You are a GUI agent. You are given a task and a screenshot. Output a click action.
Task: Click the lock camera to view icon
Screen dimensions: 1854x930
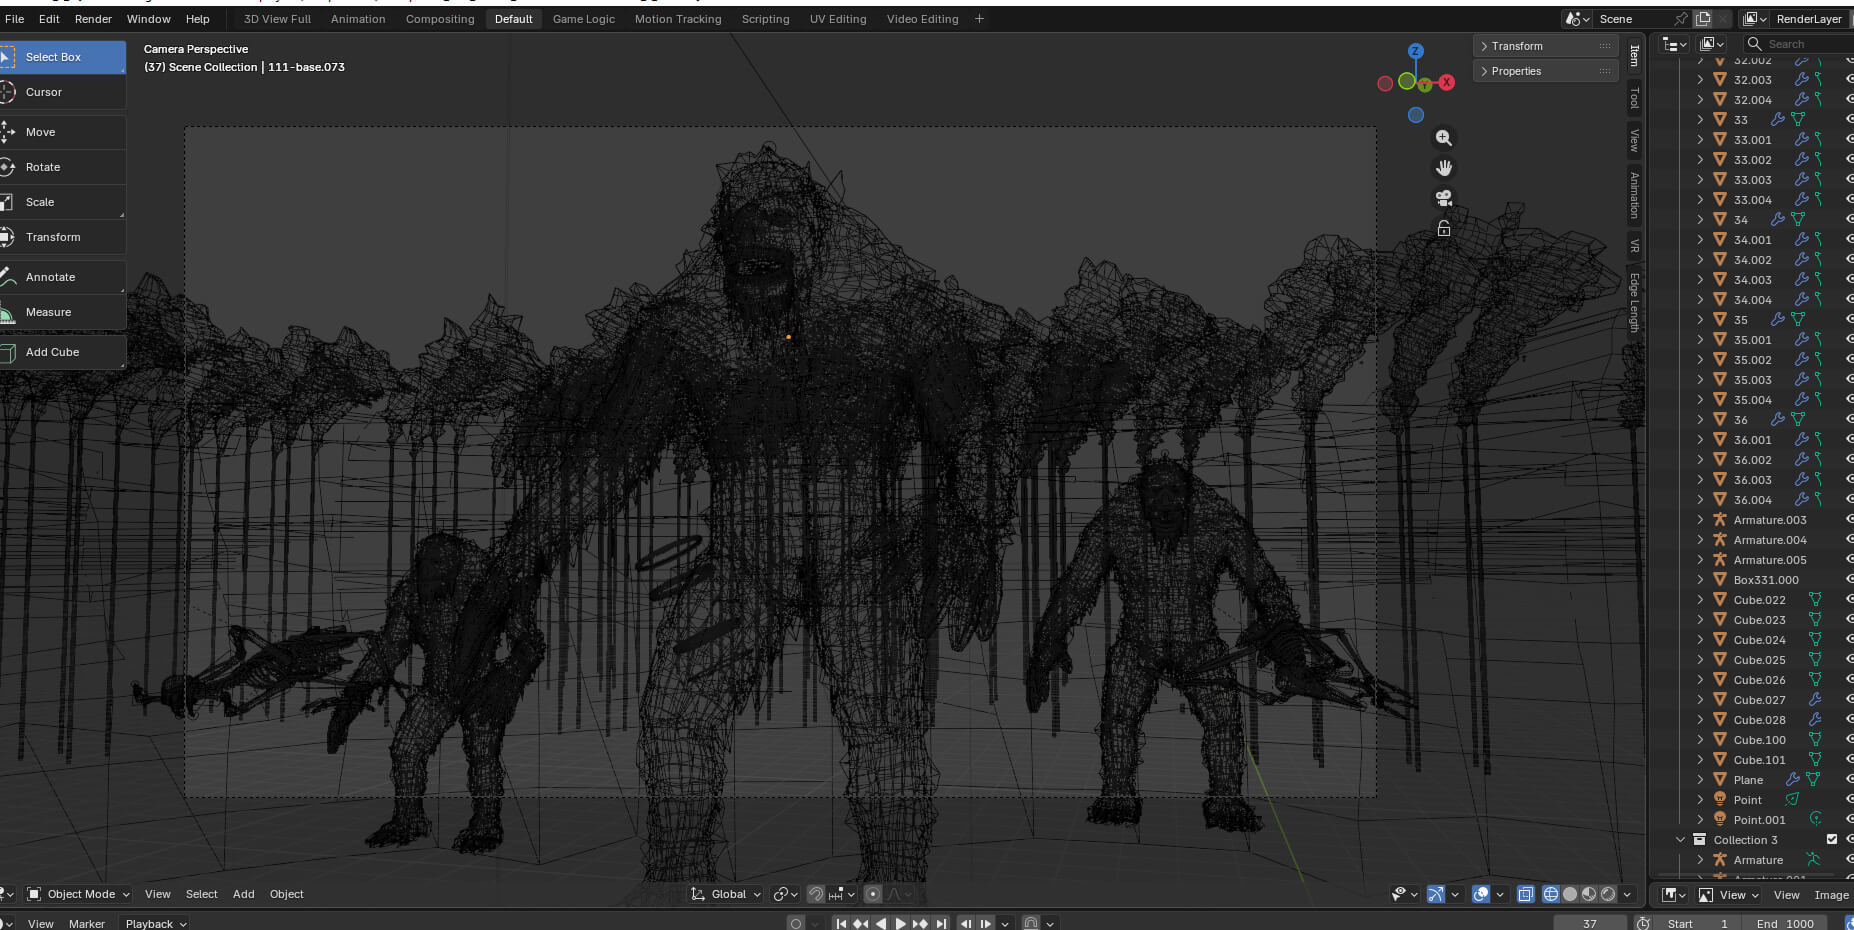(x=1443, y=228)
